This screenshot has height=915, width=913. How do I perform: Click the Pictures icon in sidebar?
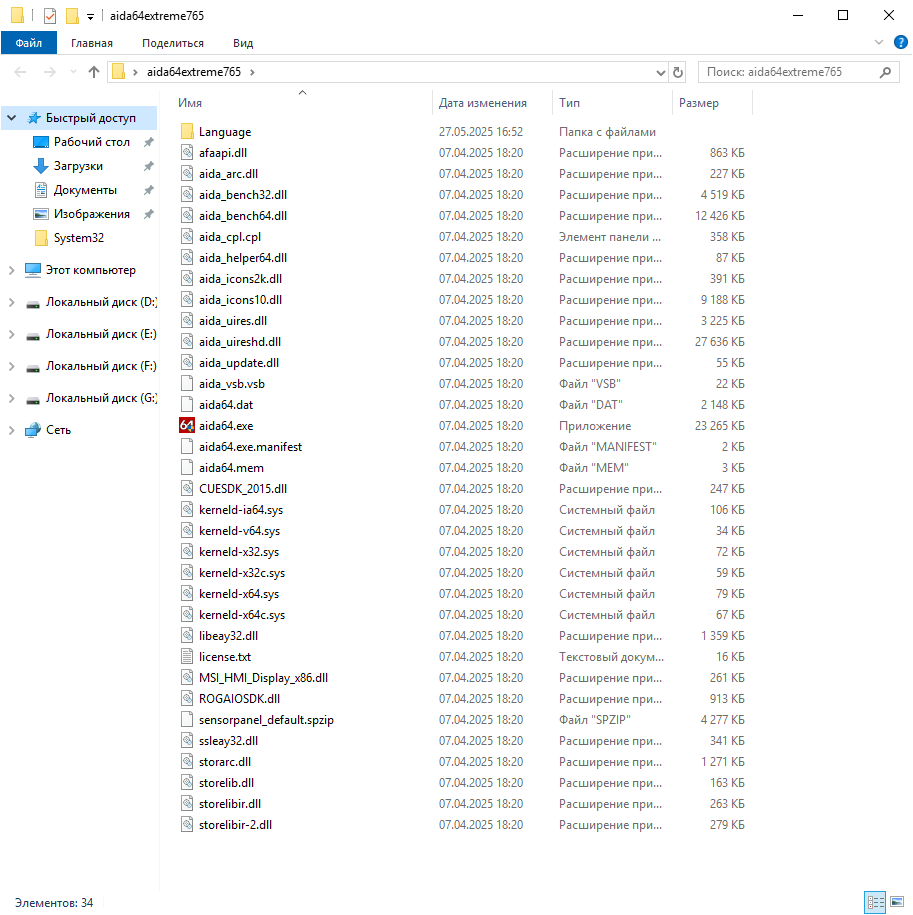click(41, 214)
